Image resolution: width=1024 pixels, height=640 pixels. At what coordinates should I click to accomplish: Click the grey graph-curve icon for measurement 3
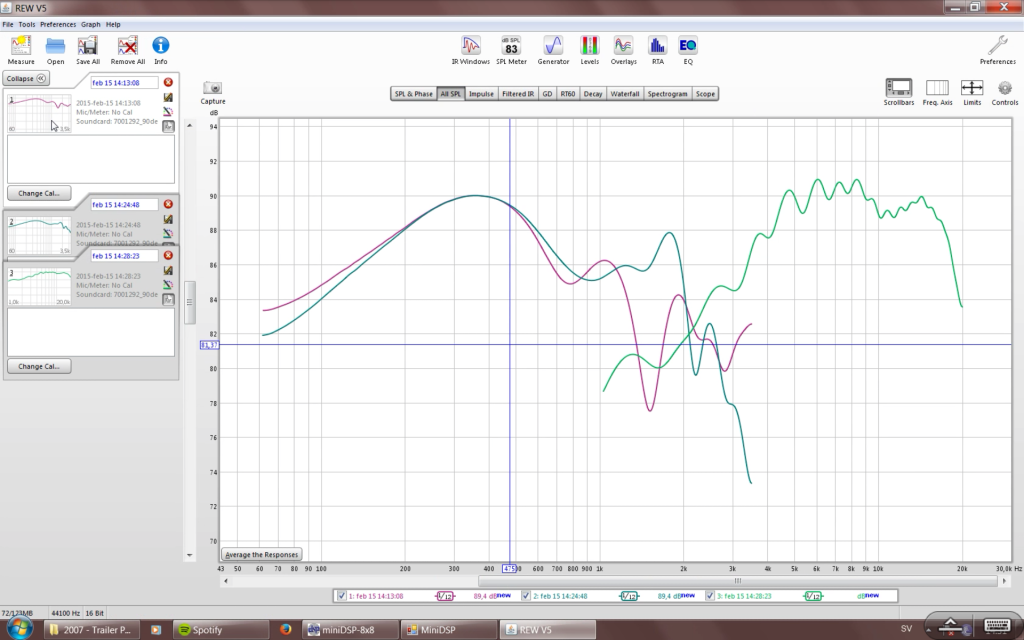point(168,299)
